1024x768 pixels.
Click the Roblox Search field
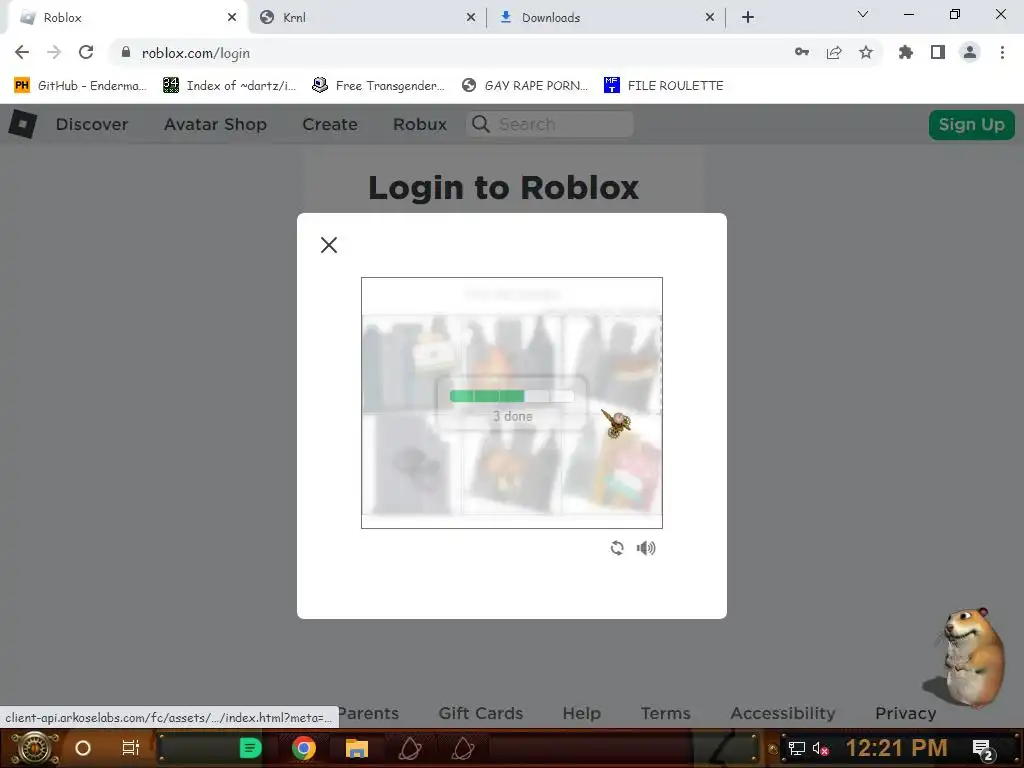point(549,124)
